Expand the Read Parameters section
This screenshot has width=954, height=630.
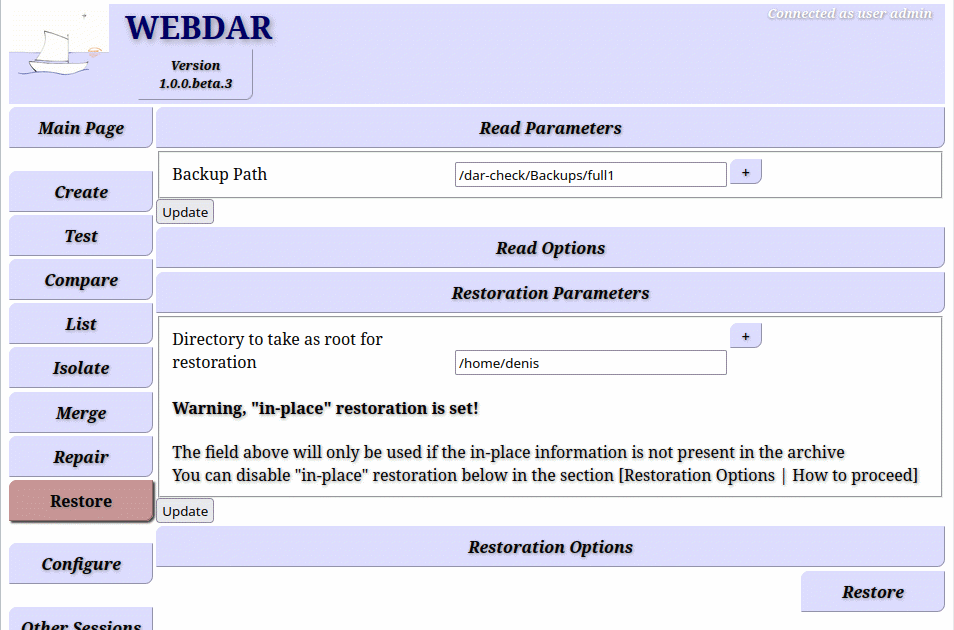tap(550, 128)
